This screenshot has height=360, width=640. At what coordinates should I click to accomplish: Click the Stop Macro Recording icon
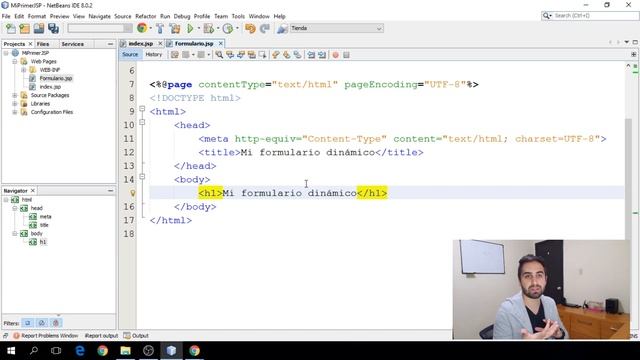pyautogui.click(x=346, y=55)
